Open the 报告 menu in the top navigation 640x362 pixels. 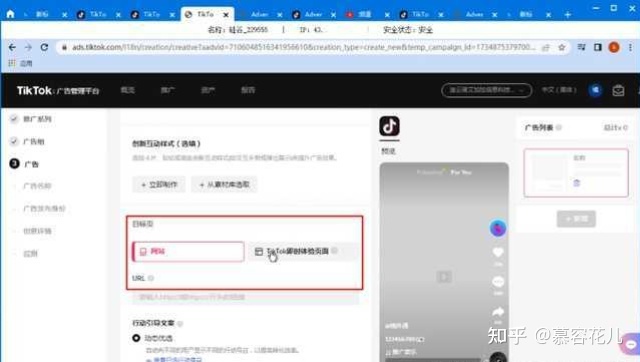[248, 90]
